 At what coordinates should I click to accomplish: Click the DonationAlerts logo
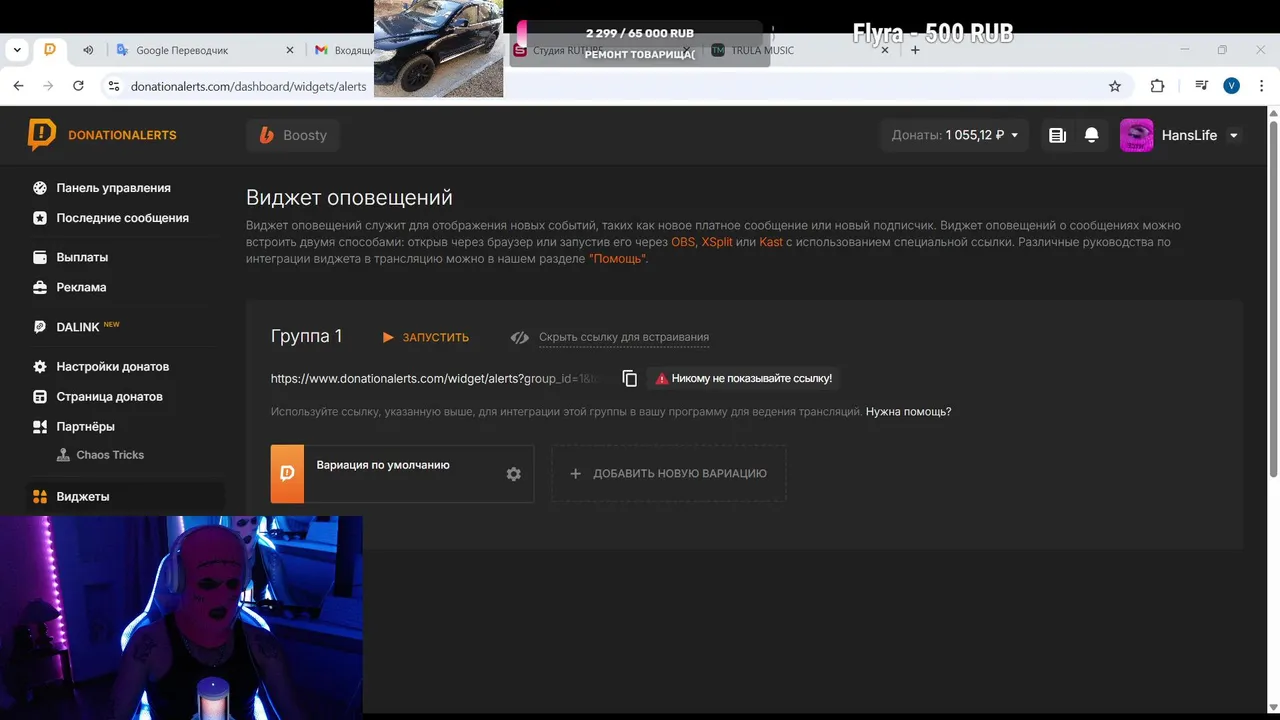pyautogui.click(x=102, y=135)
